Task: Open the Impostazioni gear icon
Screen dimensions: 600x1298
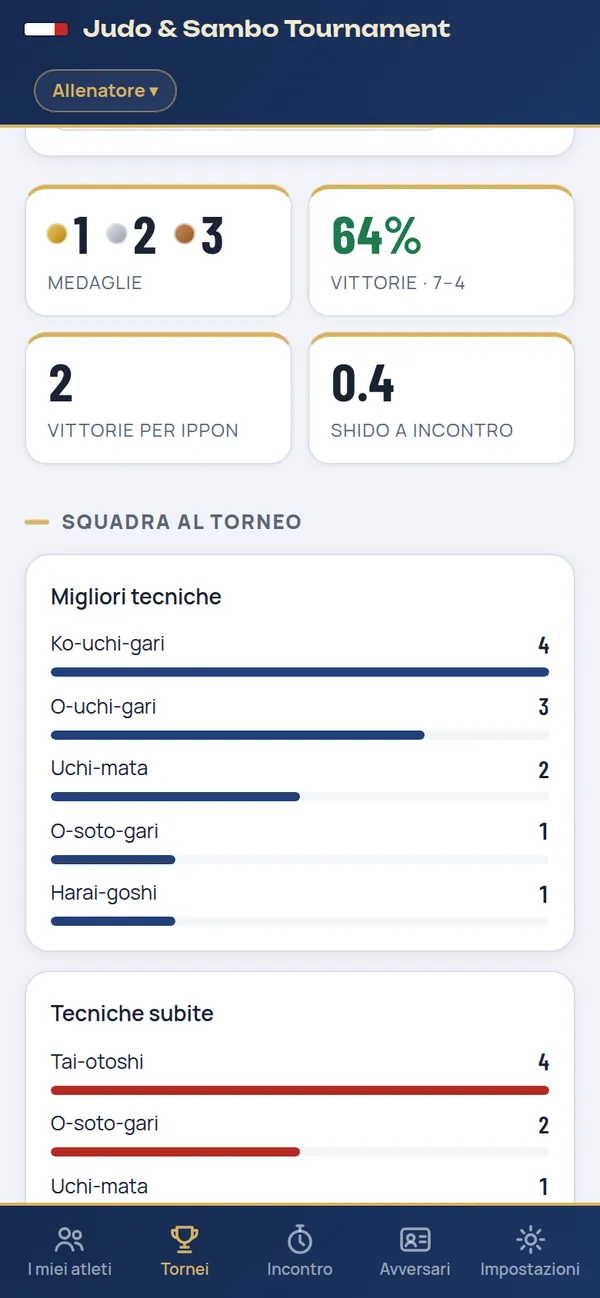Action: pyautogui.click(x=530, y=1240)
